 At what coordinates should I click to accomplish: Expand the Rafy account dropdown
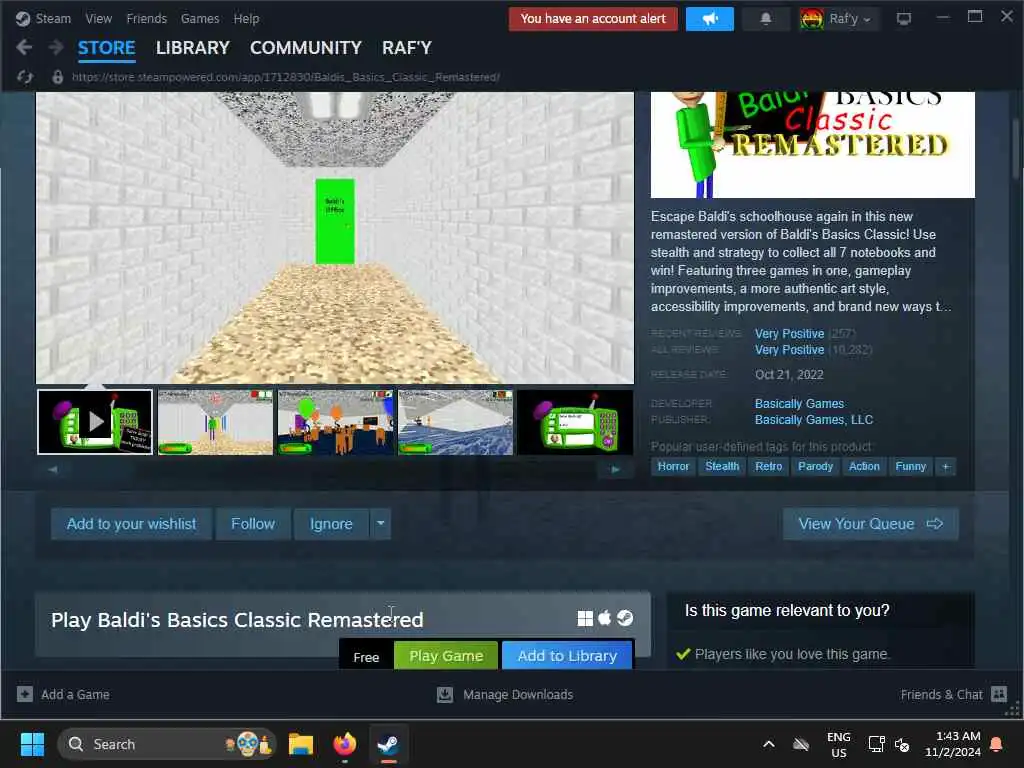click(x=867, y=20)
